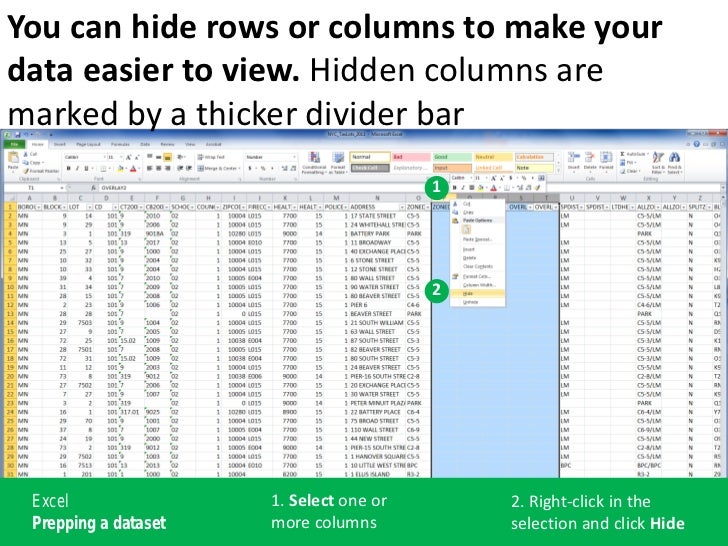The image size is (728, 546).
Task: Click the Copy icon in Clipboard group
Action: (26, 162)
